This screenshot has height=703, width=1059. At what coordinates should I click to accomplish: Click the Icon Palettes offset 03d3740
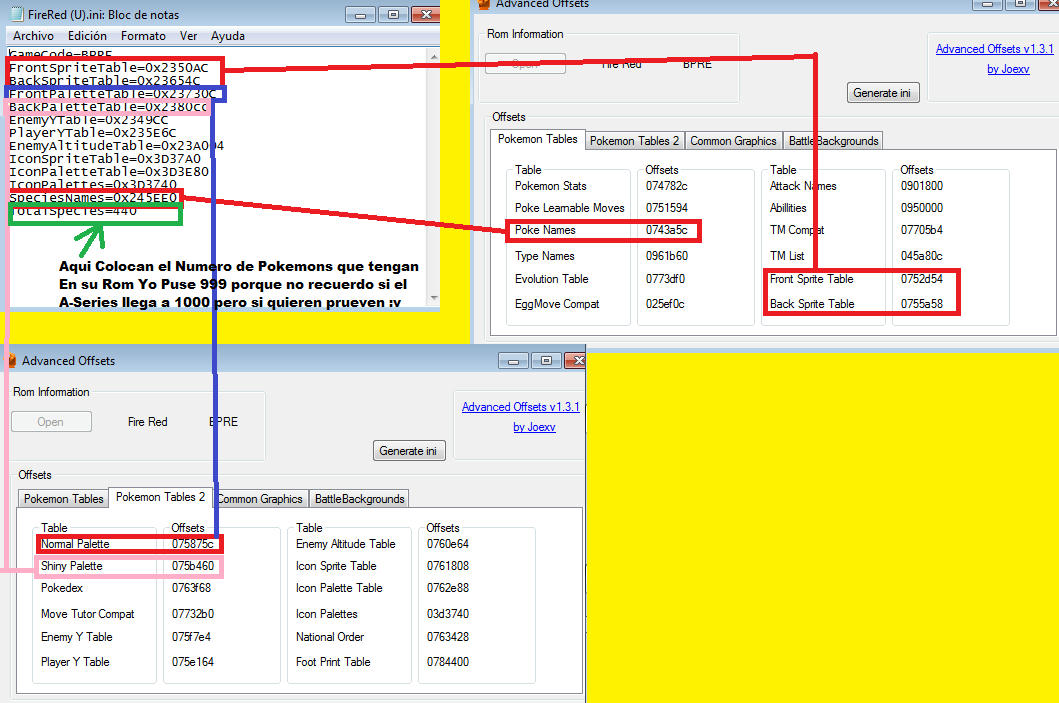tap(447, 614)
